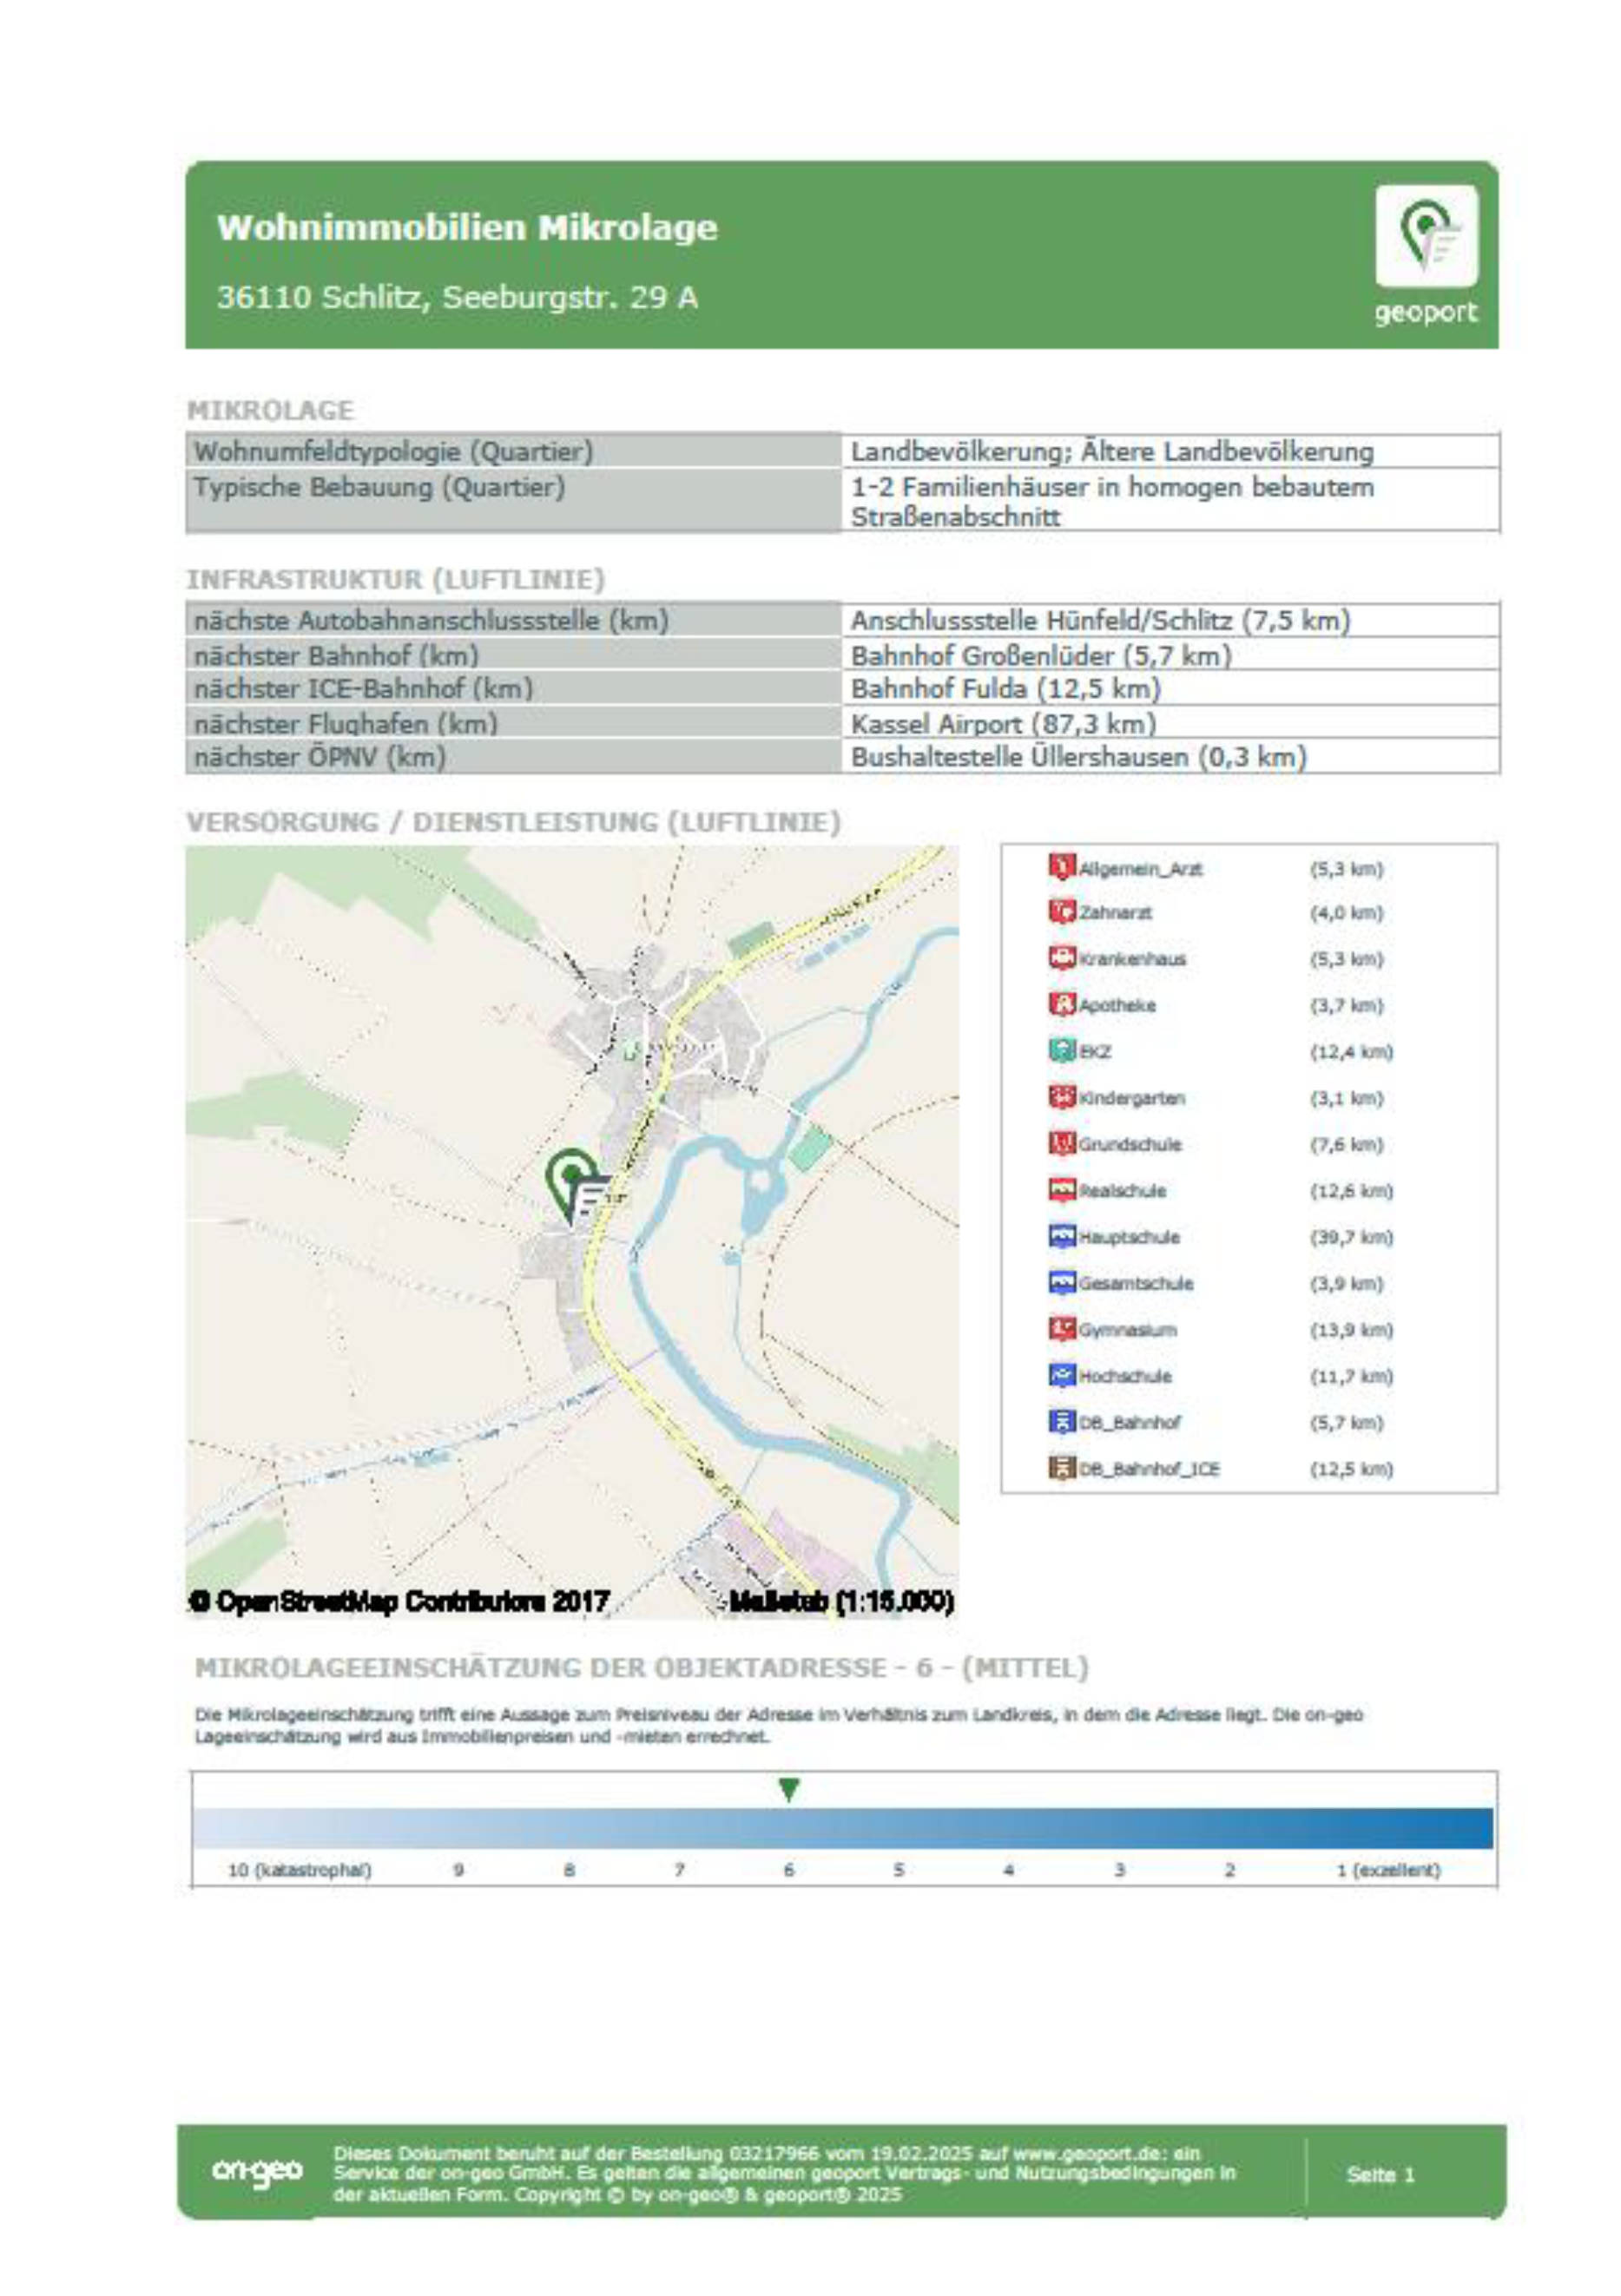This screenshot has width=1621, height=2296.
Task: Click value Landbevölkerung; Ältere Landbevölkerung
Action: tap(1112, 452)
